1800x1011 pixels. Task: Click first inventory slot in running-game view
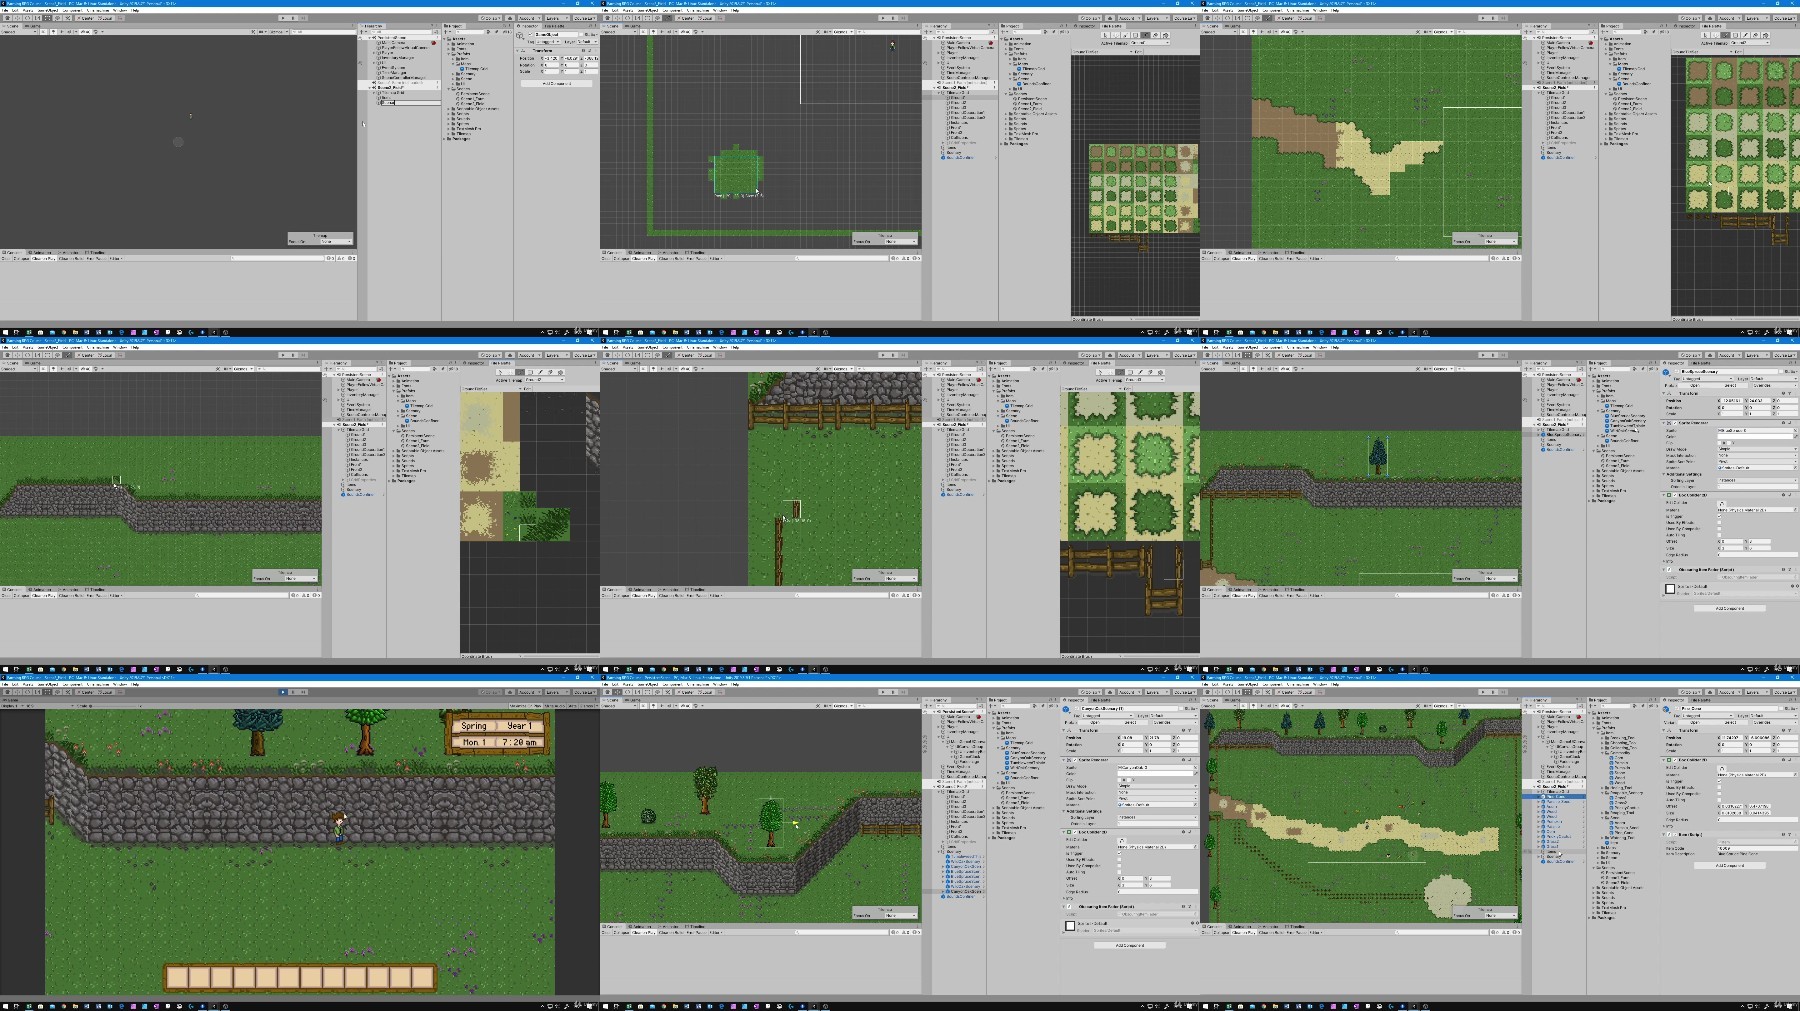point(177,977)
